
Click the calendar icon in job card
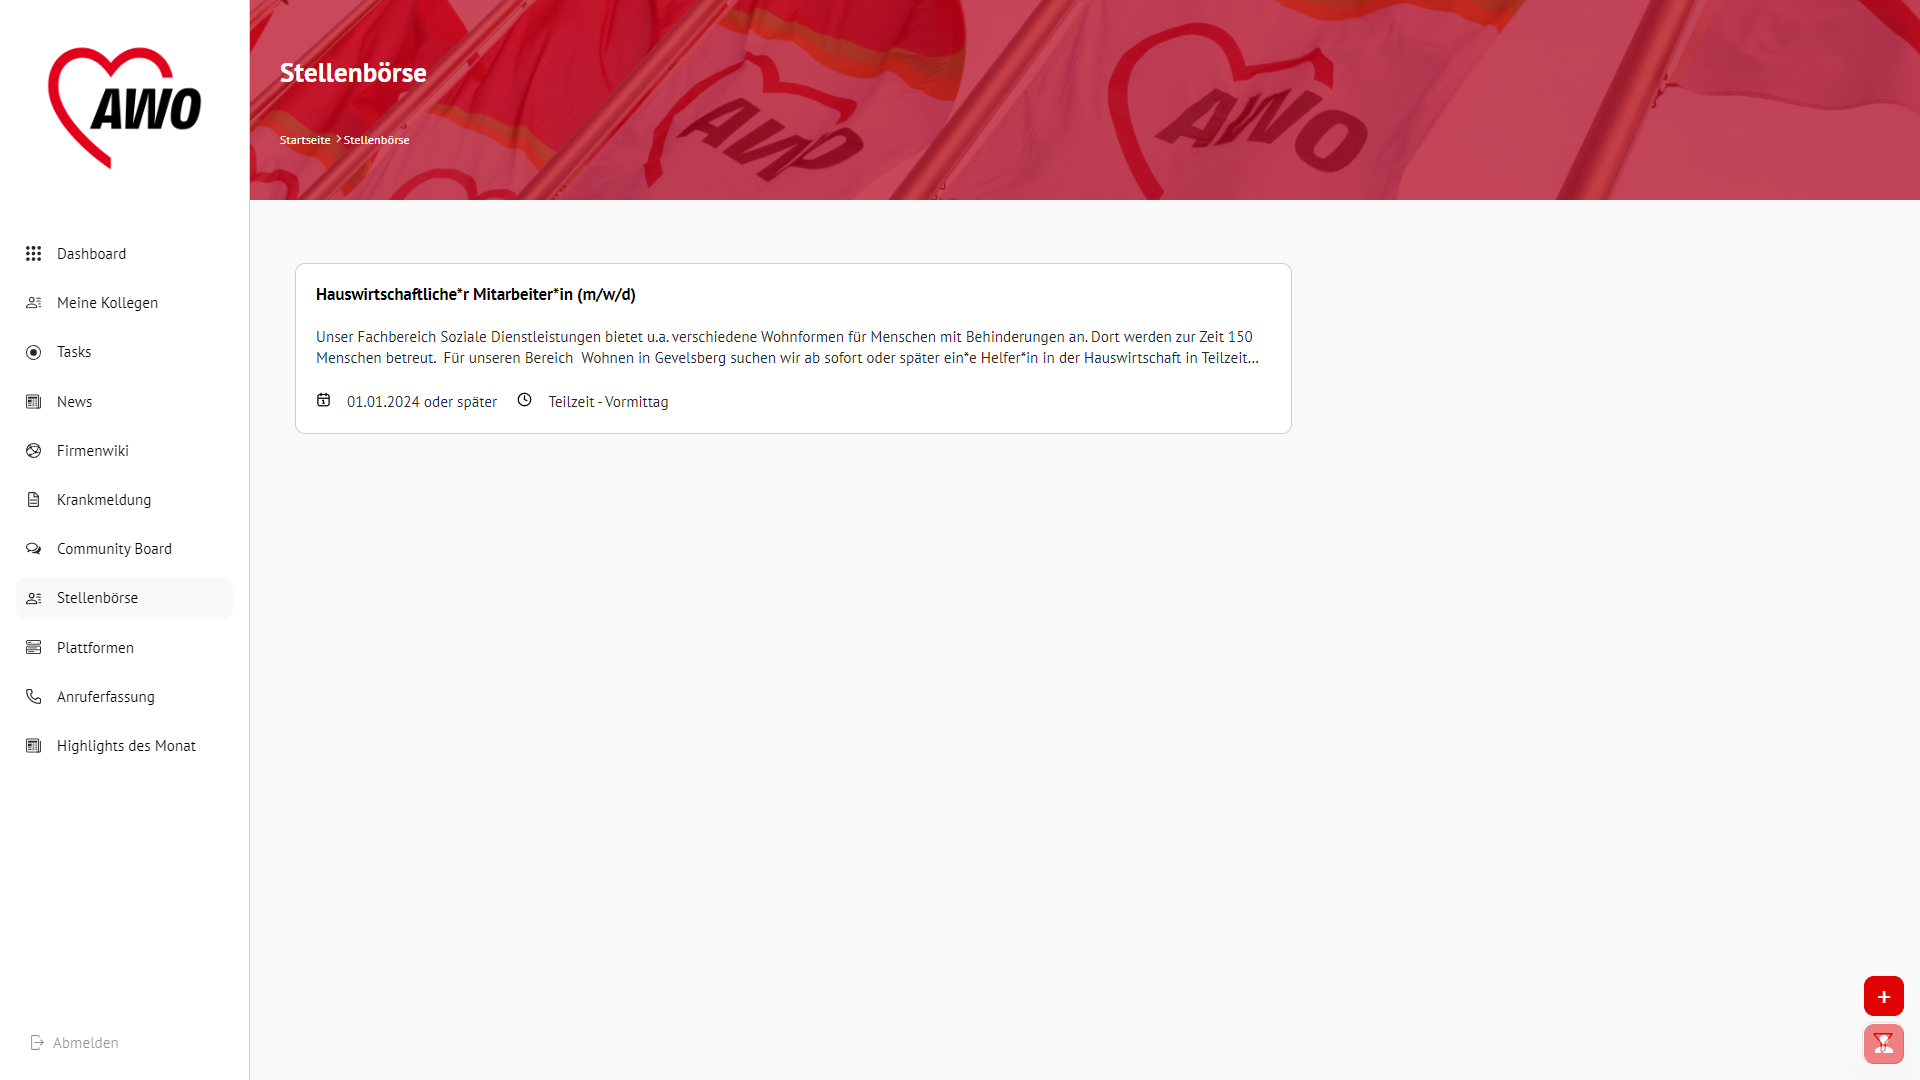324,400
